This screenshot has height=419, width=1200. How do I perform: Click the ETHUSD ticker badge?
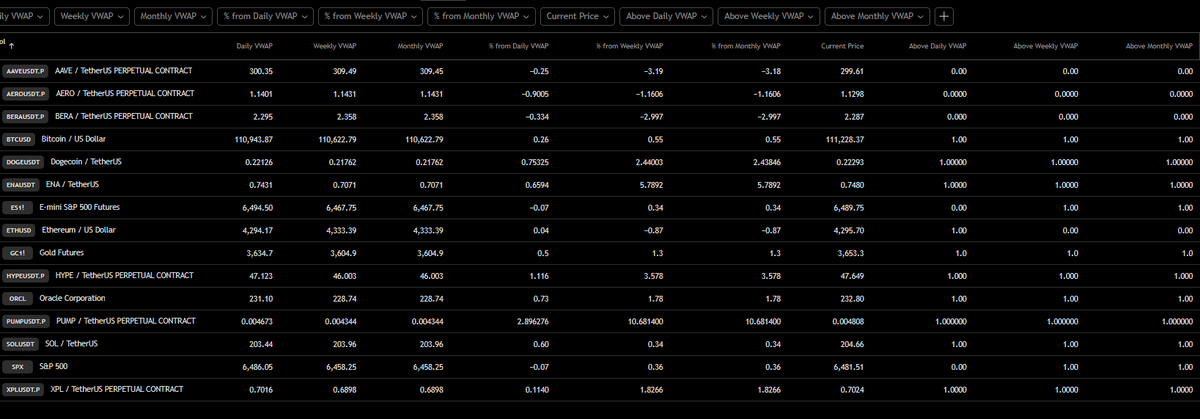coord(20,230)
